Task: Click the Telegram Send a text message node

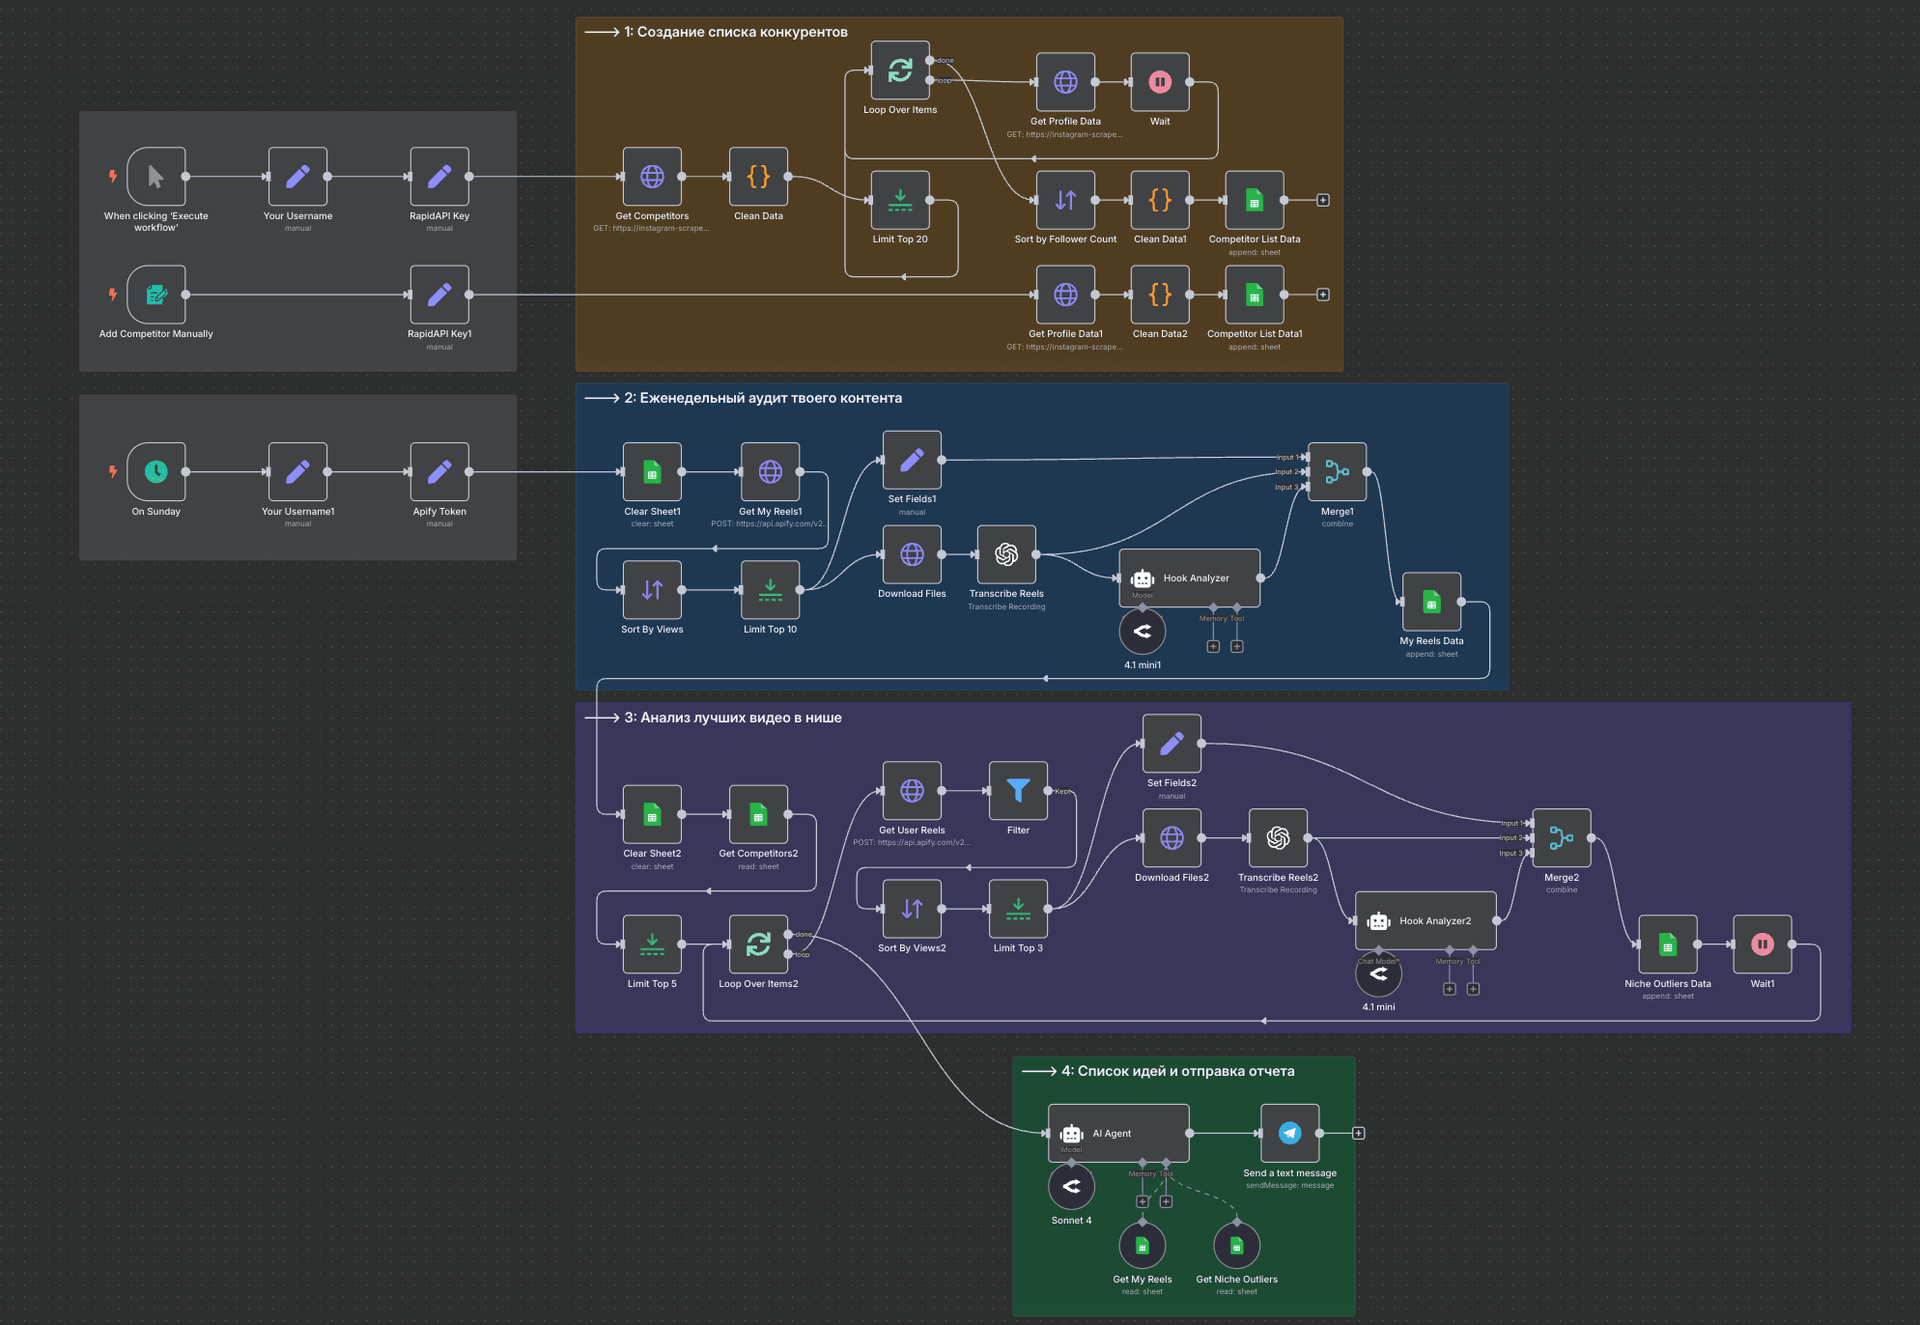Action: [1288, 1133]
